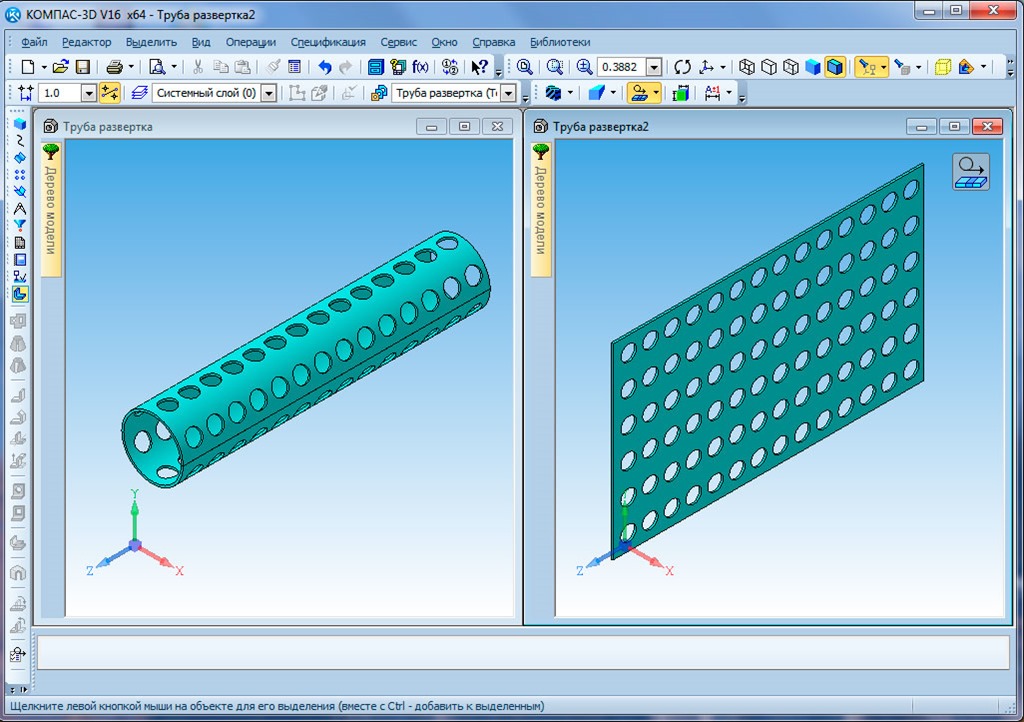
Task: Toggle the unfold mode button in second toolbar
Action: coord(639,93)
